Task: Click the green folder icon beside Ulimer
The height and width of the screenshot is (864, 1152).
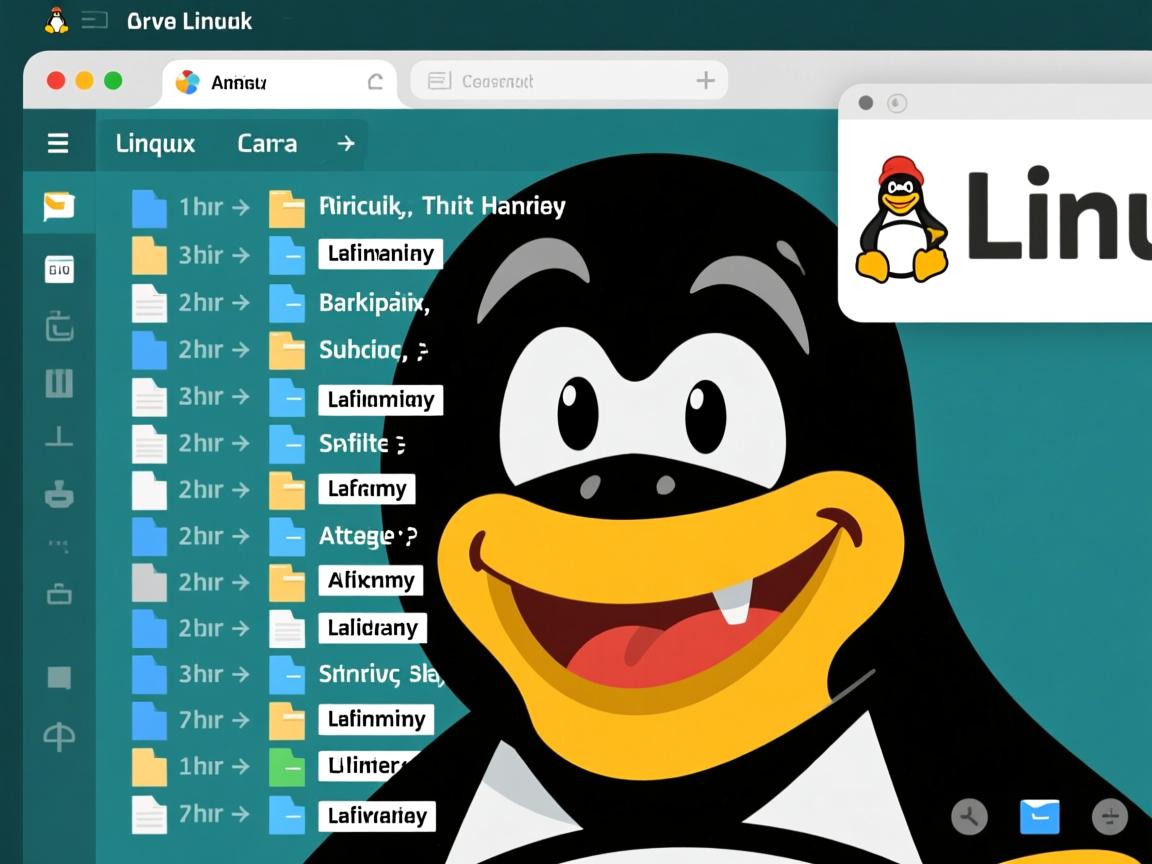Action: 287,766
